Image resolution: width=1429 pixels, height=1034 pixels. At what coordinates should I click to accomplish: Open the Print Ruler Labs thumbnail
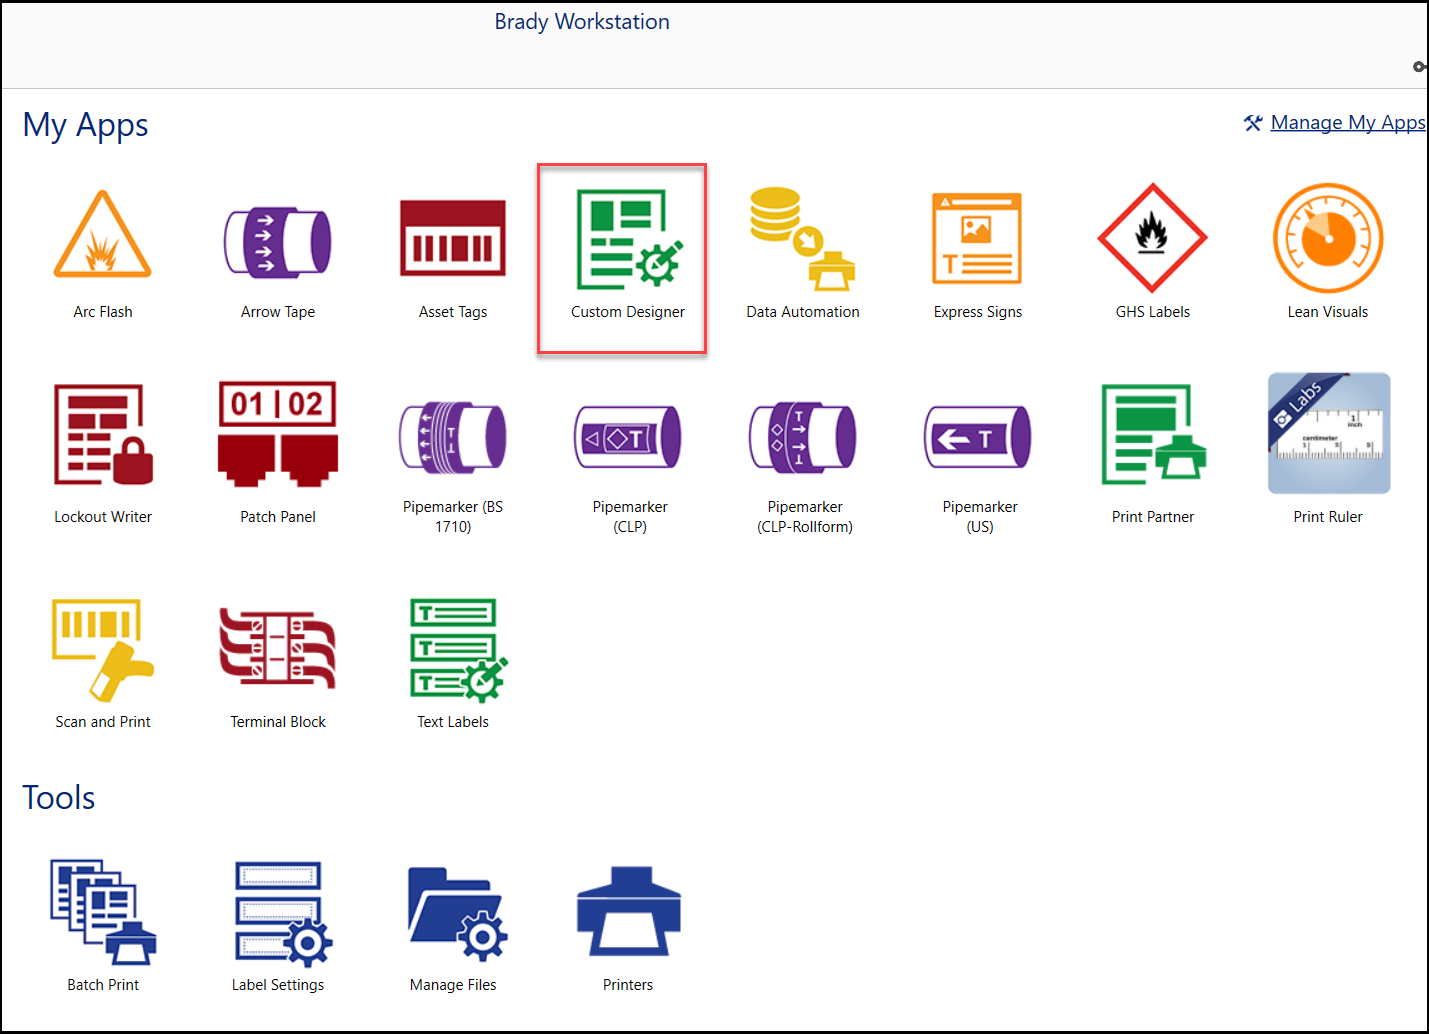[x=1328, y=433]
